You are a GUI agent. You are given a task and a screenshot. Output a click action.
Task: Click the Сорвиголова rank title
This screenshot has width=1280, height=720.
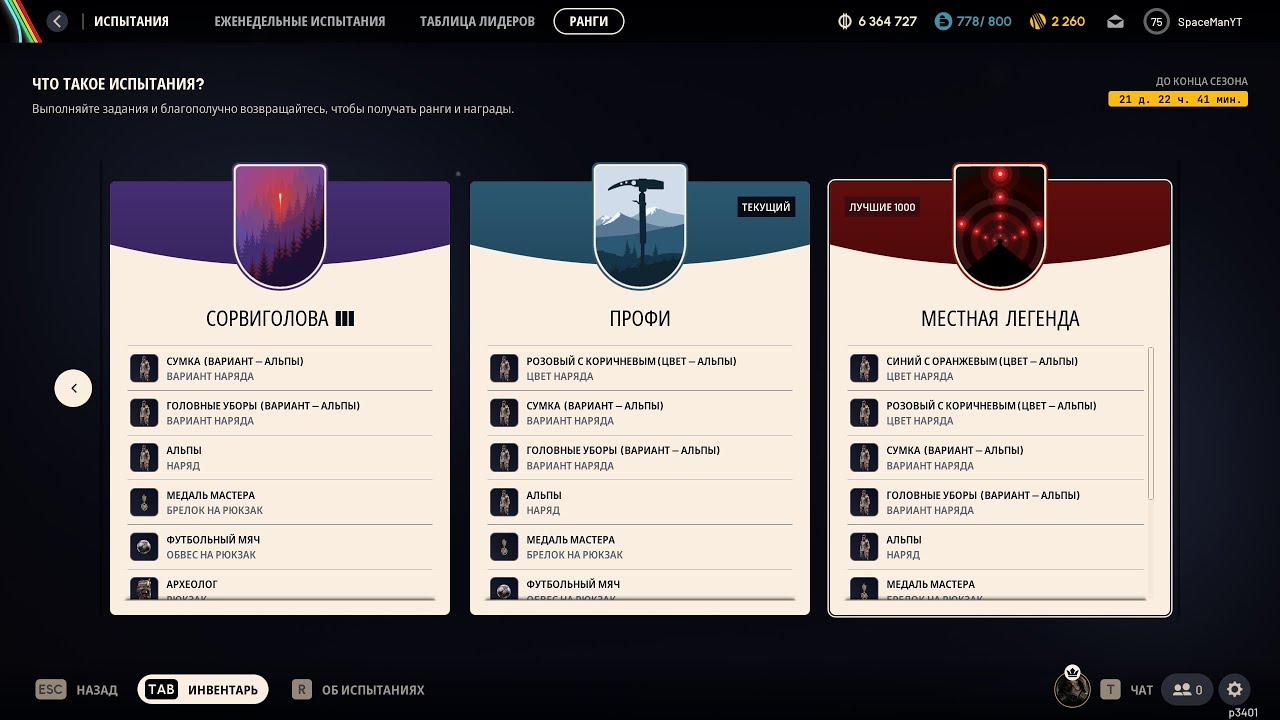coord(280,319)
